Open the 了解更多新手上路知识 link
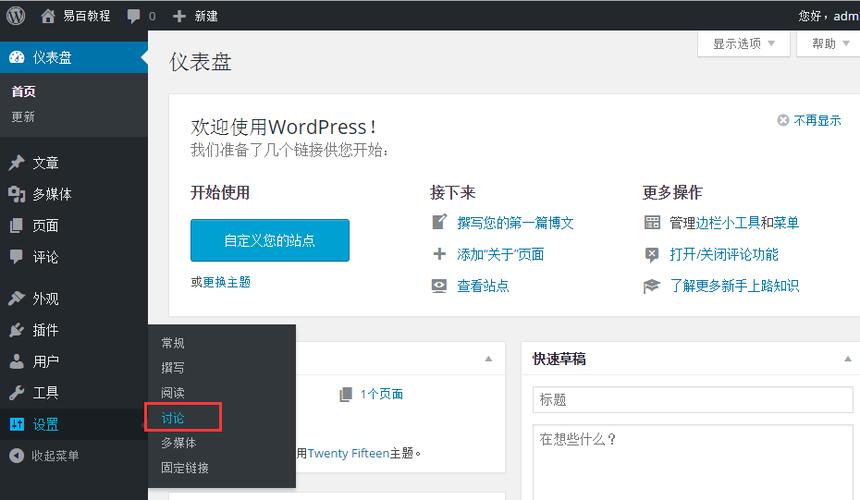The image size is (860, 500). point(734,286)
